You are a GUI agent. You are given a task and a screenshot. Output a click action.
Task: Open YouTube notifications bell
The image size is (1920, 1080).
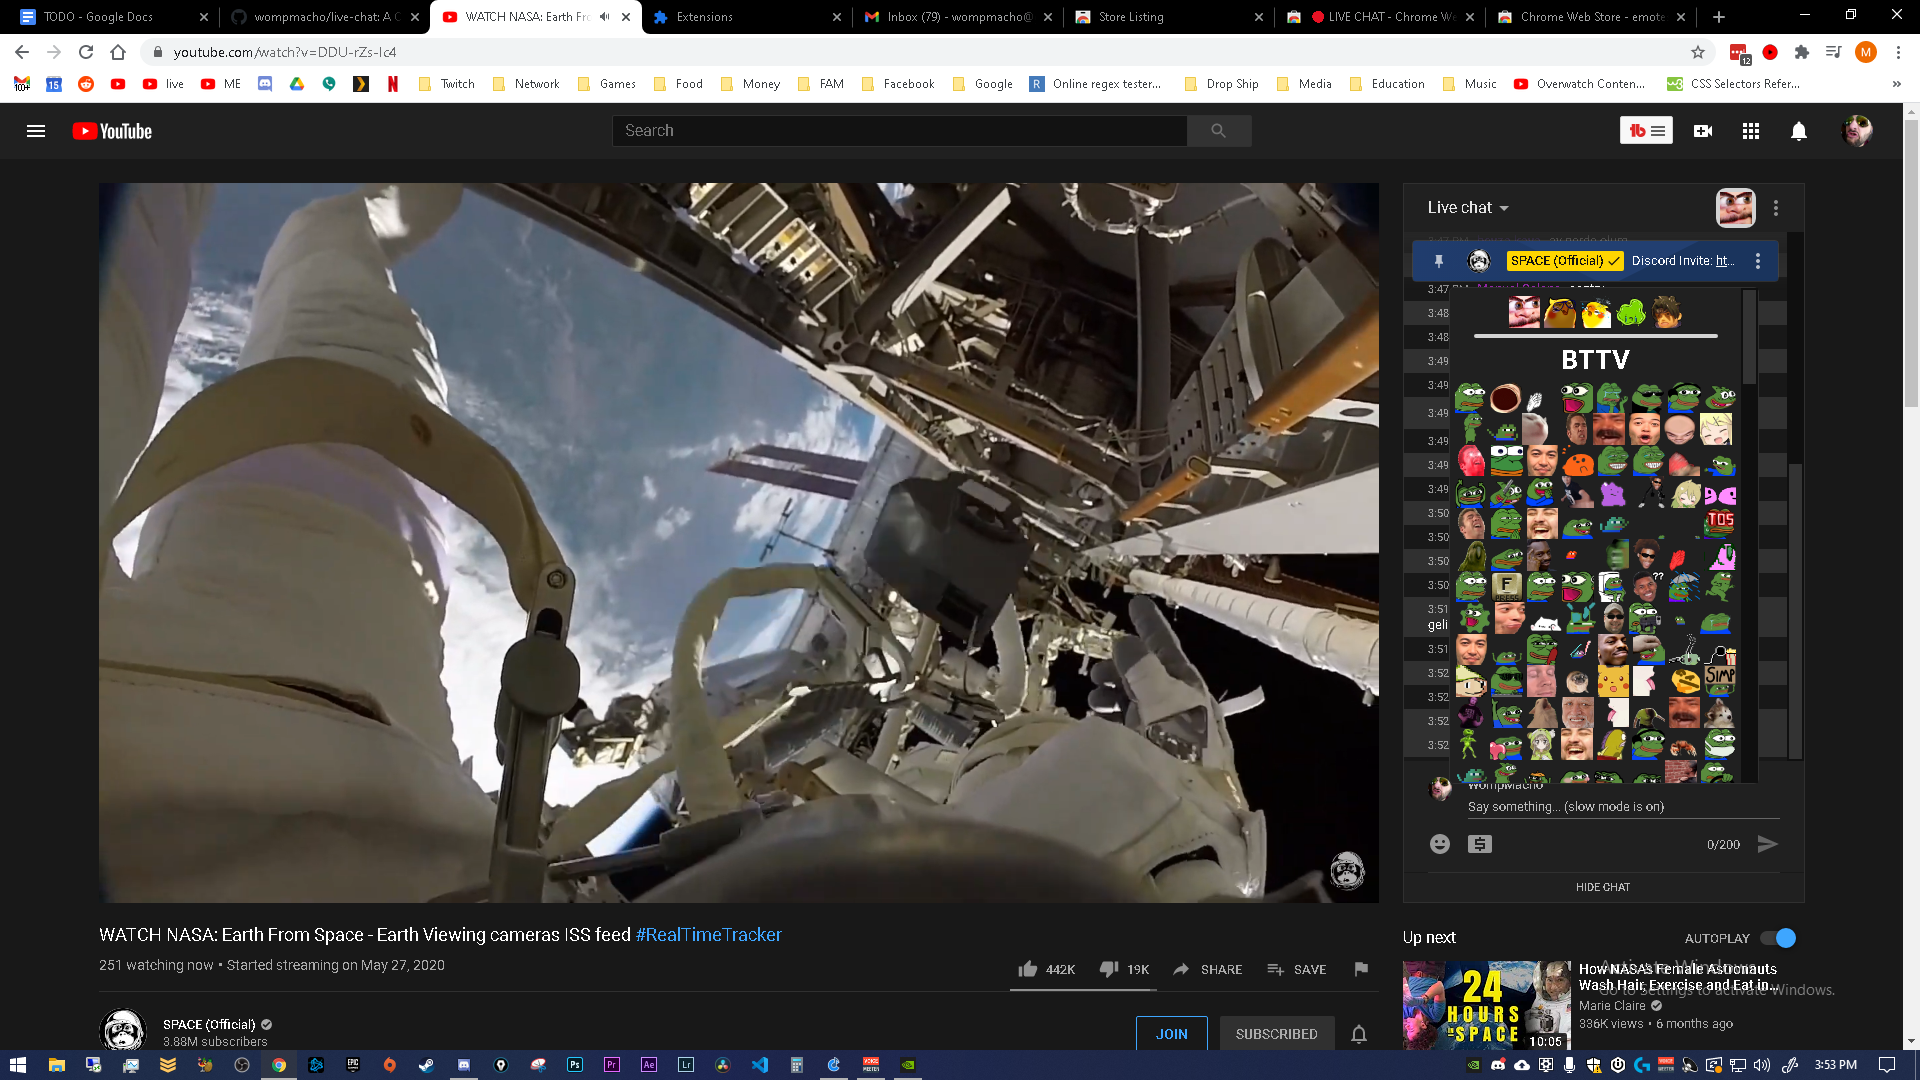click(x=1798, y=131)
